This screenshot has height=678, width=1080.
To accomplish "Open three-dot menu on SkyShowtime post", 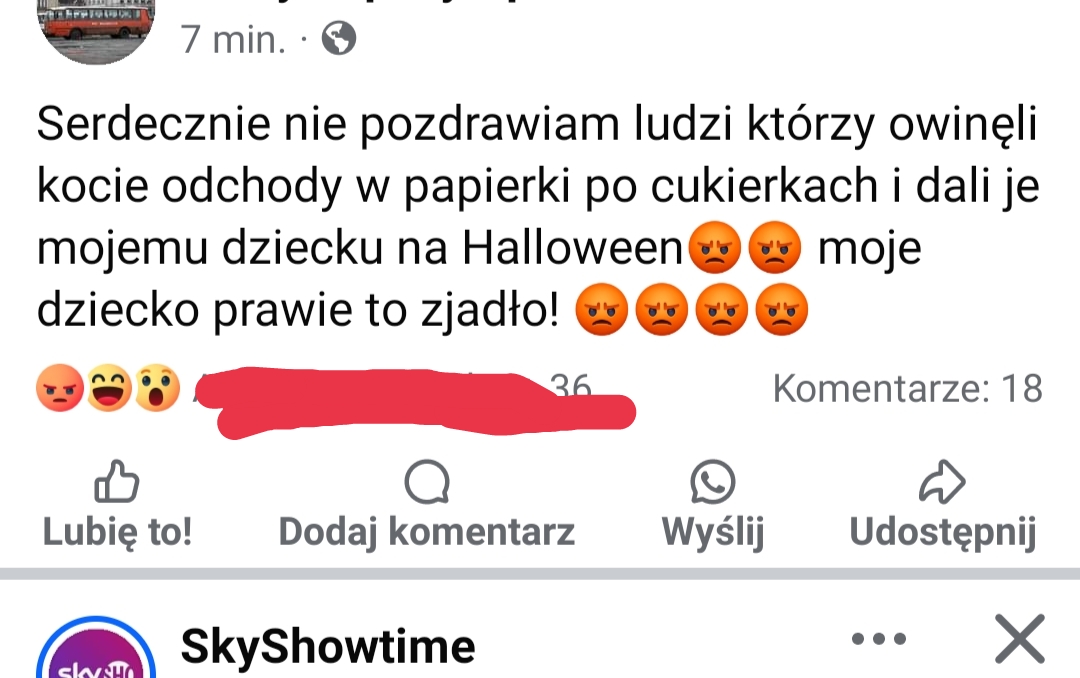I will (879, 639).
